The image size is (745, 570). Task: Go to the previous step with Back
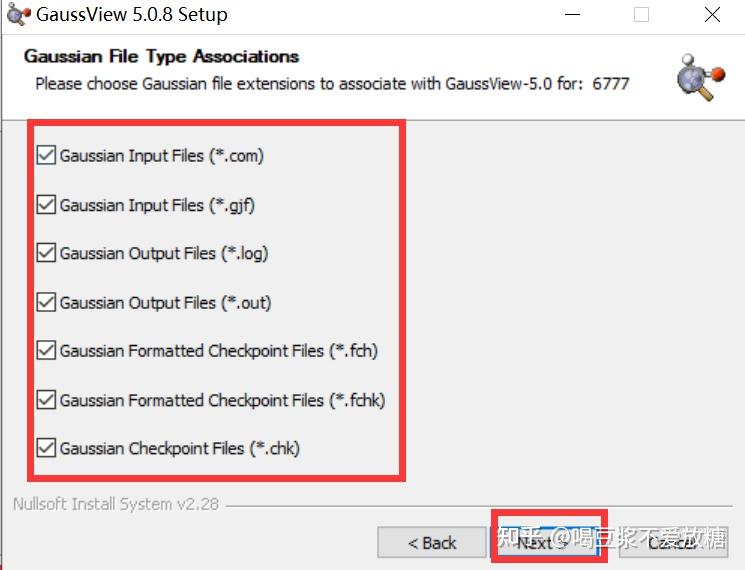click(x=431, y=543)
